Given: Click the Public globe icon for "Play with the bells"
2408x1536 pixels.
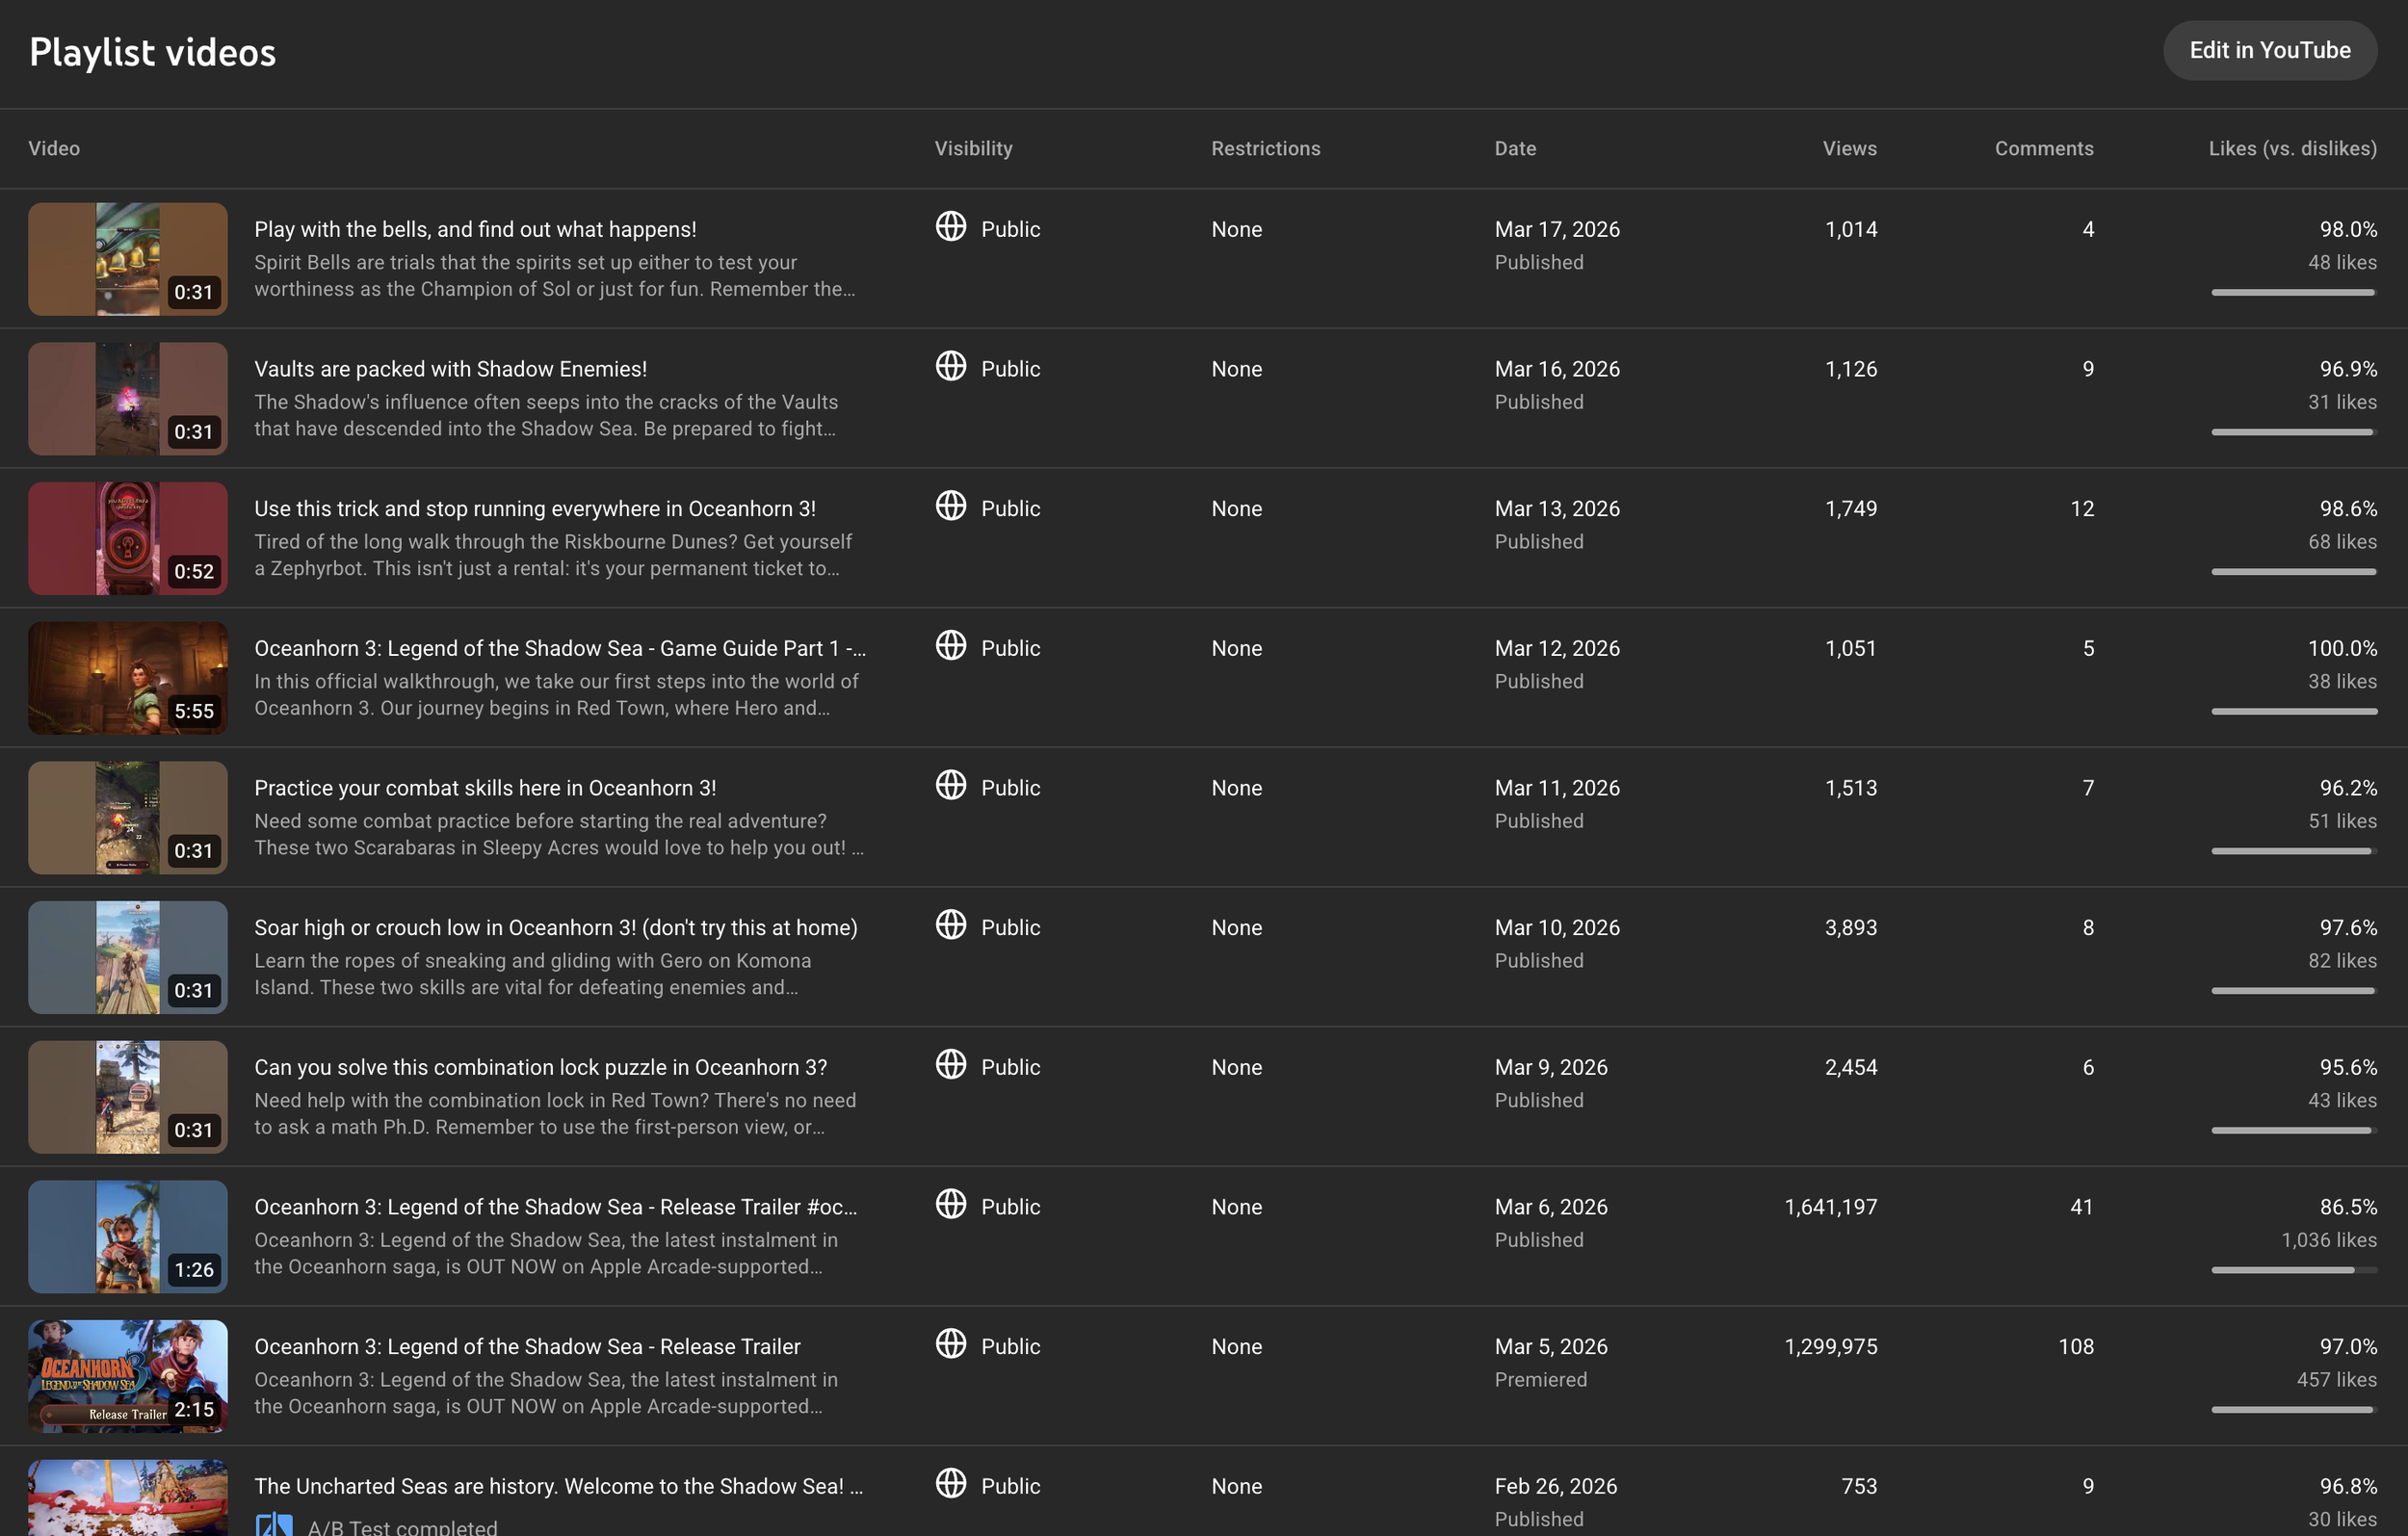Looking at the screenshot, I should pos(951,228).
